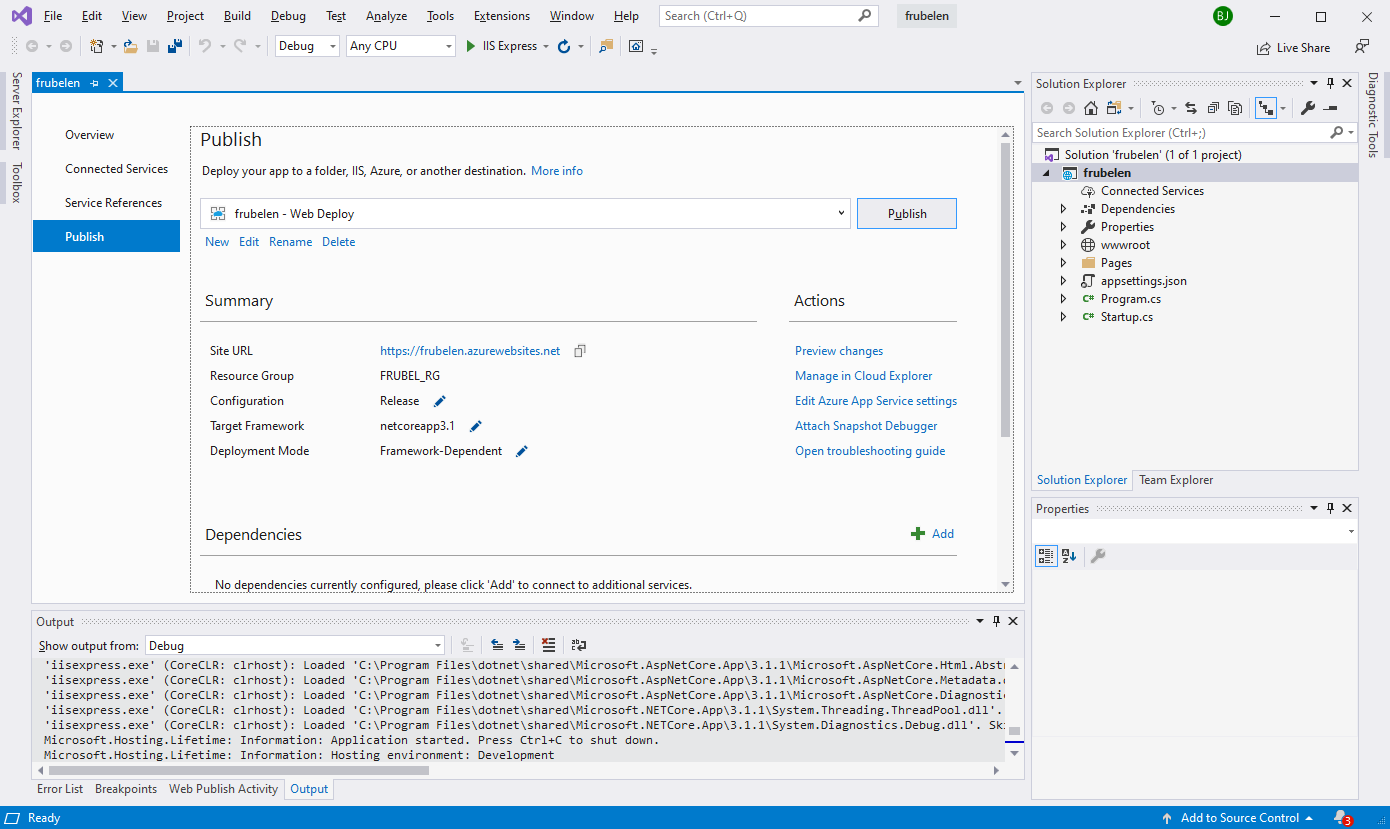Screen dimensions: 1390x829
Task: Click the Publish button
Action: pos(907,213)
